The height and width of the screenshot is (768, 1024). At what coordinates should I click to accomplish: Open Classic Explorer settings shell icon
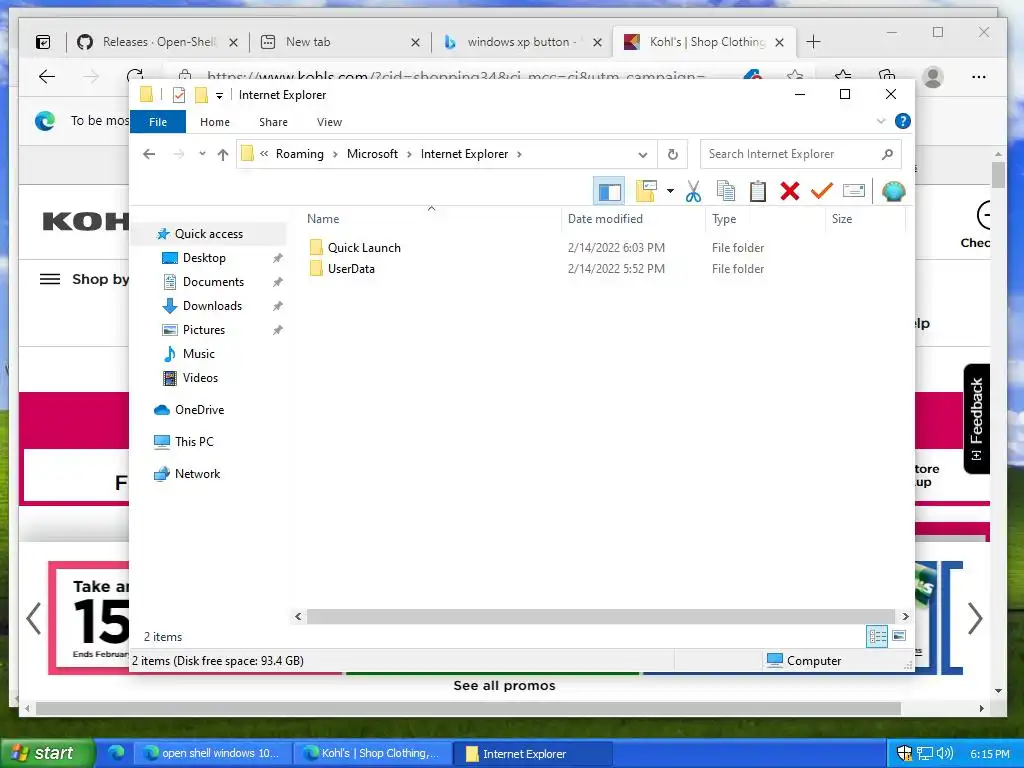click(x=893, y=191)
